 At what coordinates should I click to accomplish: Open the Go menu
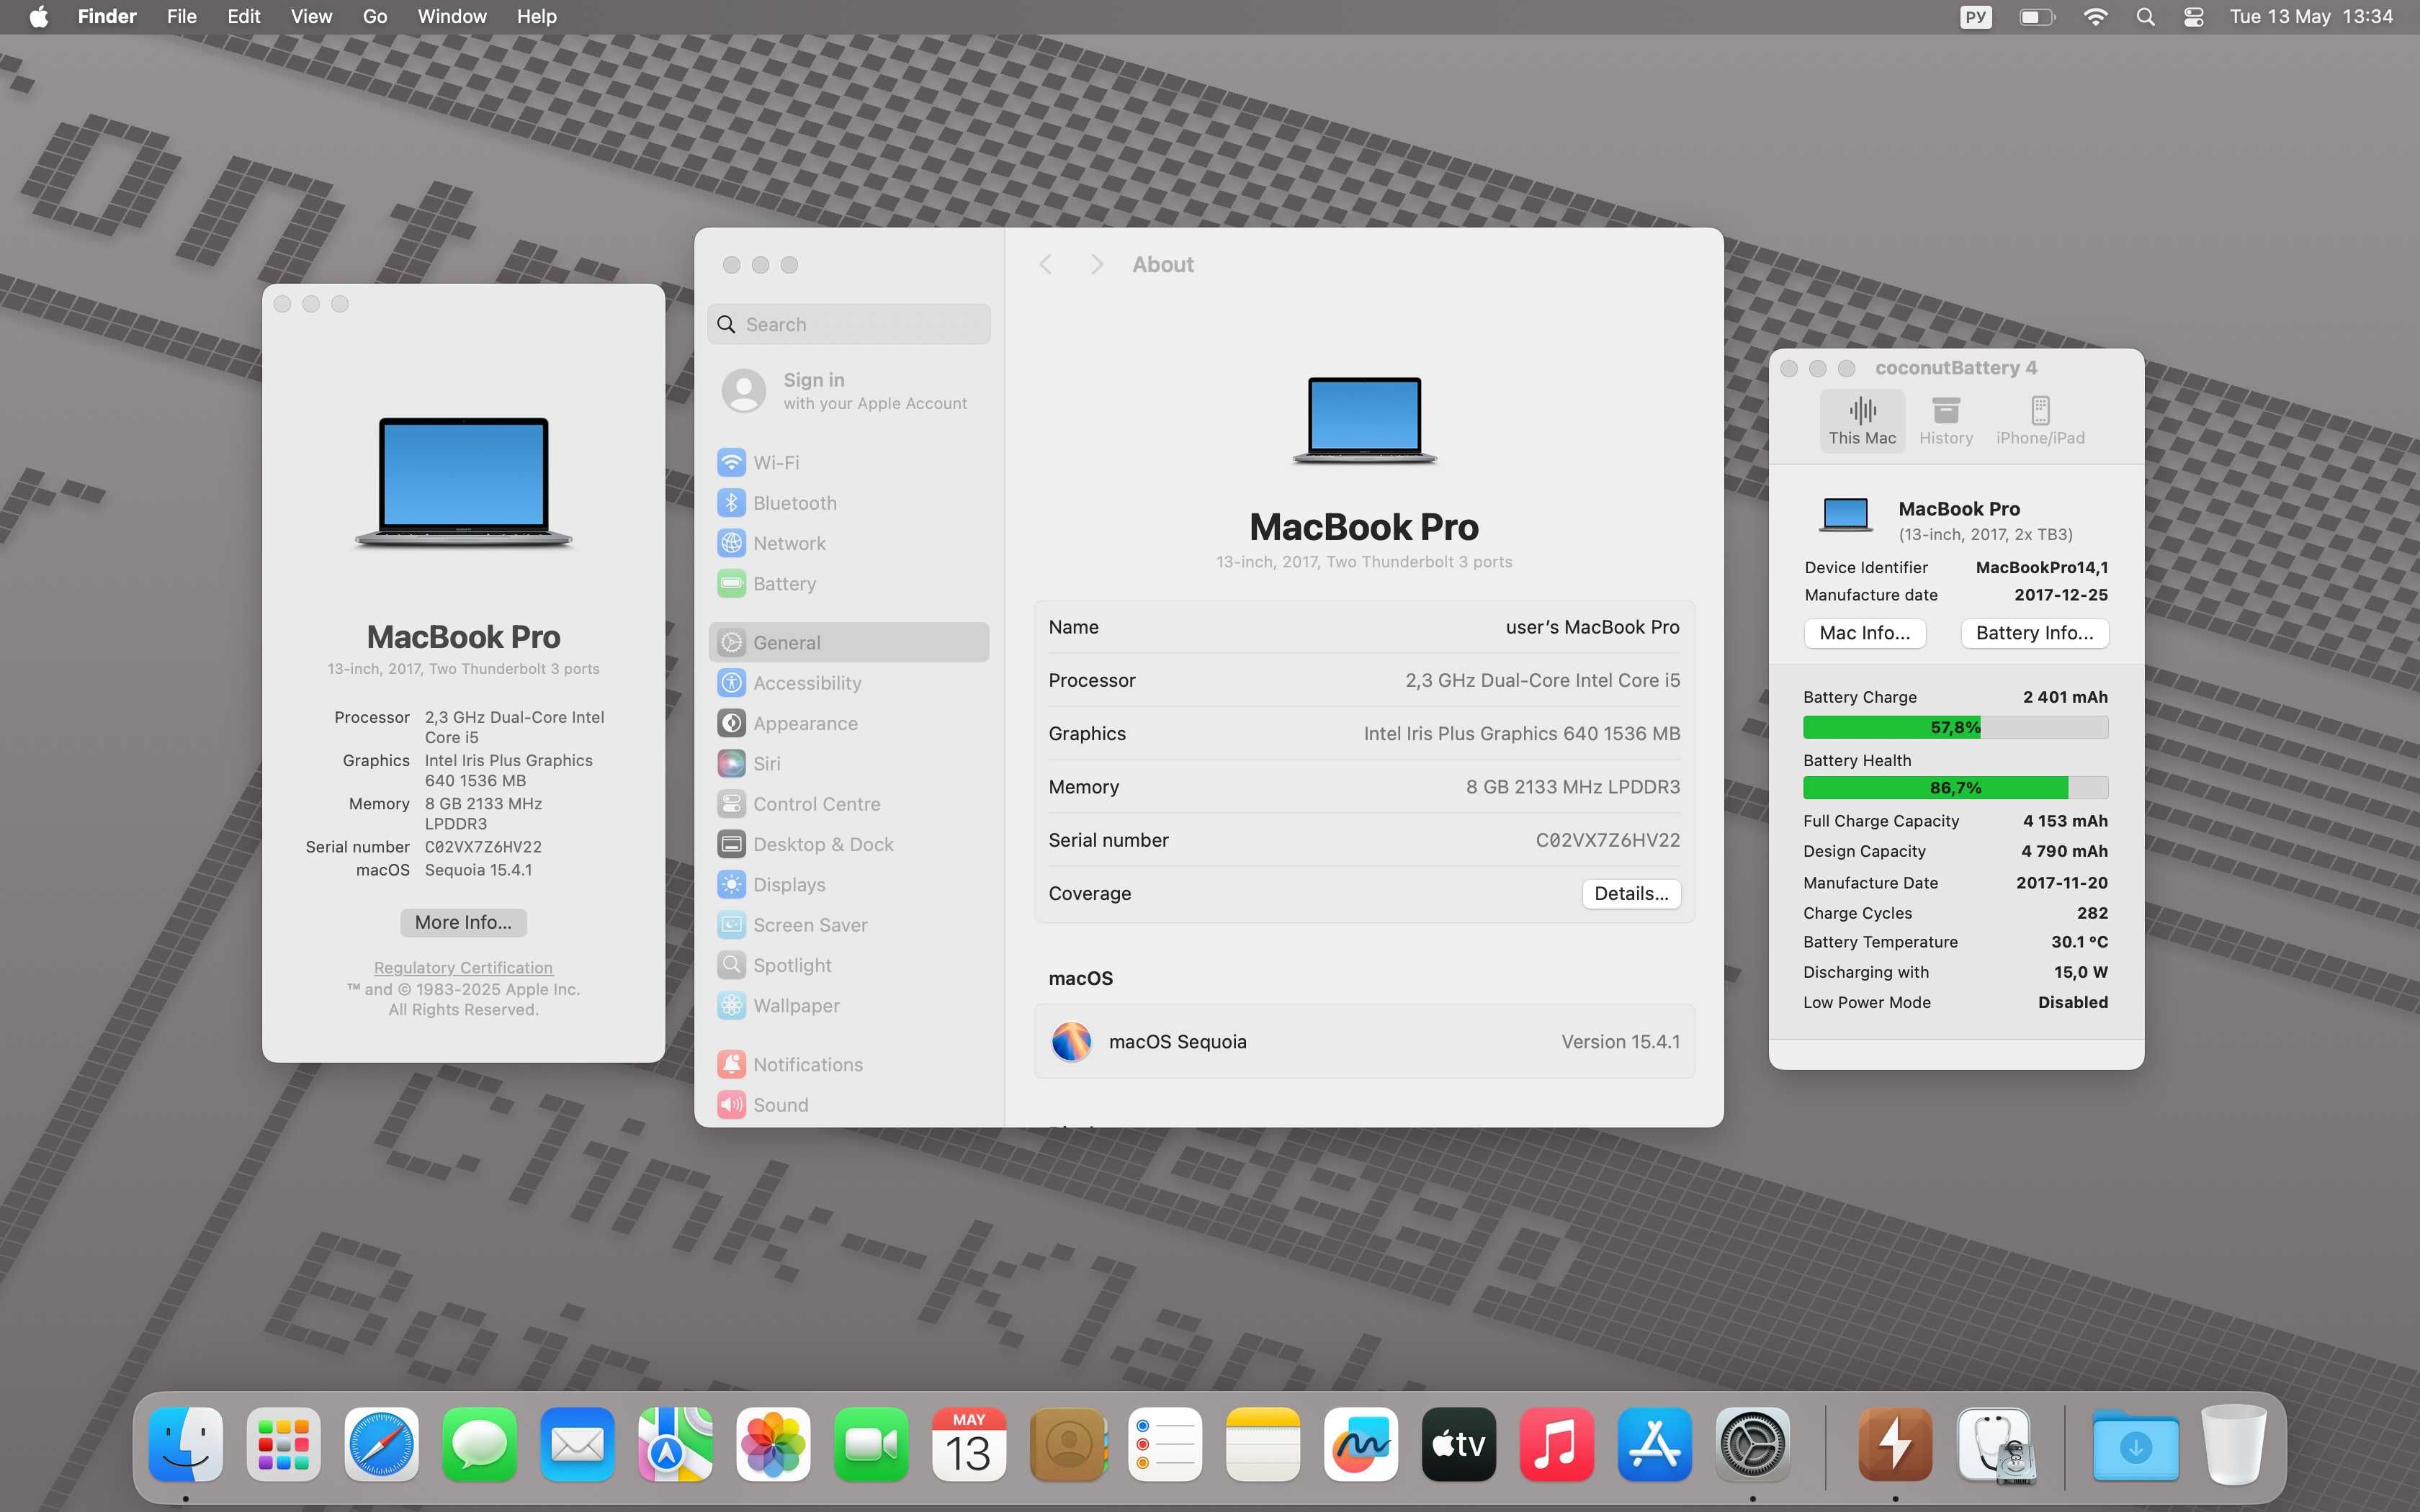pyautogui.click(x=375, y=17)
